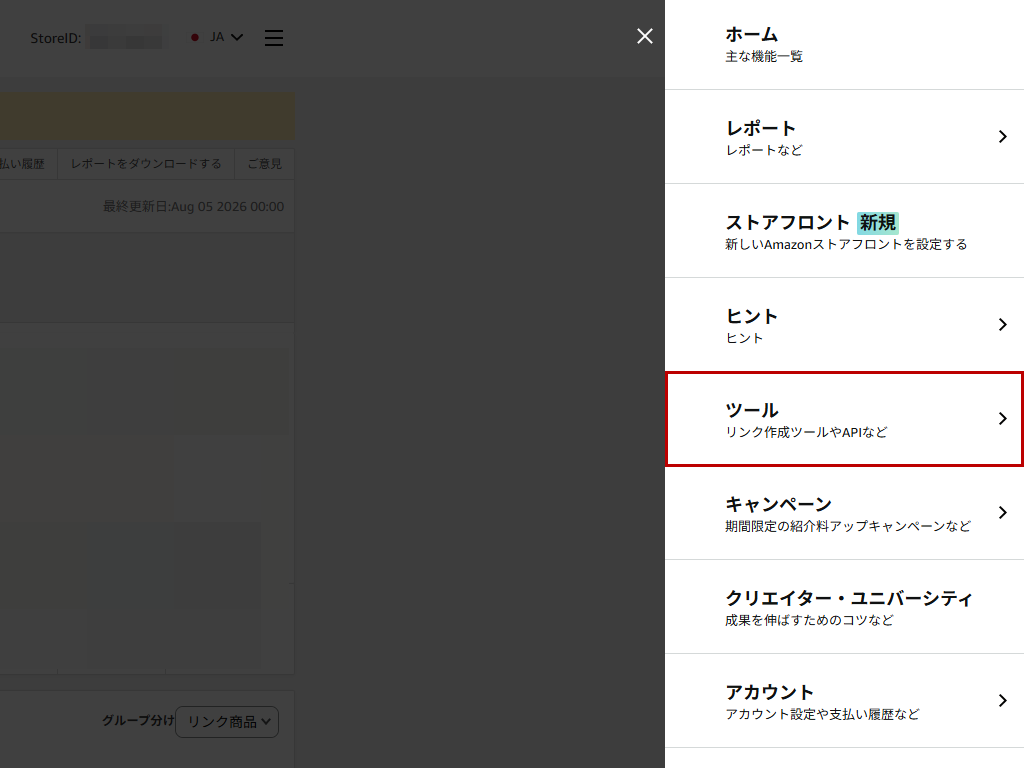This screenshot has width=1024, height=768.
Task: Click グループ分け label text
Action: [x=138, y=720]
